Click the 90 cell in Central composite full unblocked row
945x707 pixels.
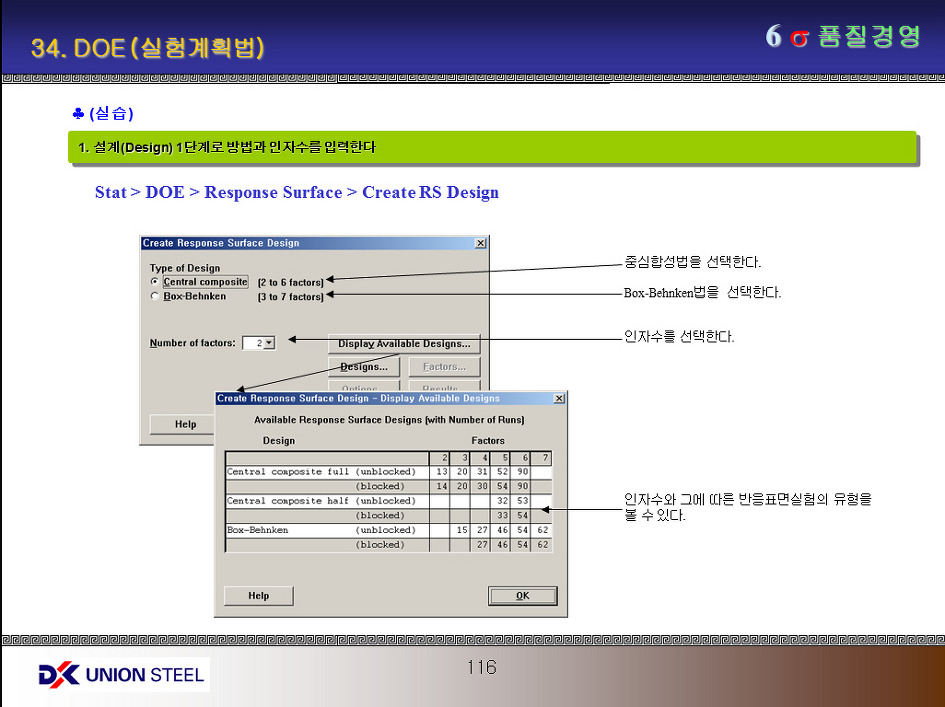521,472
